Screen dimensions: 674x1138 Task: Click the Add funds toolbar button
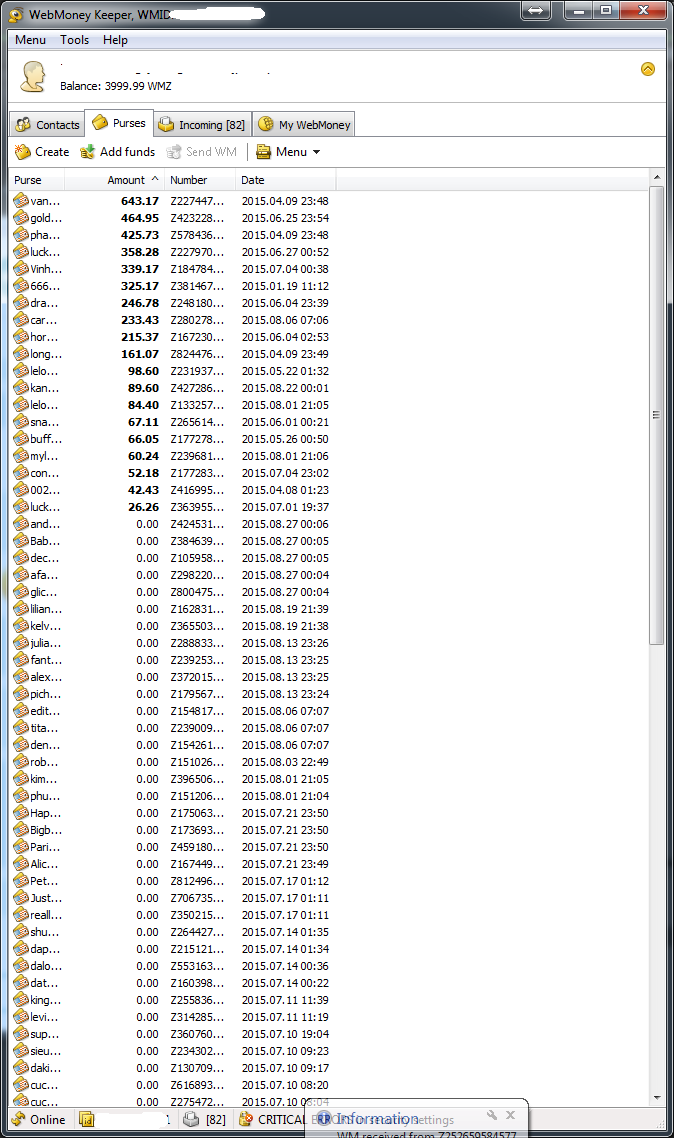pos(118,152)
